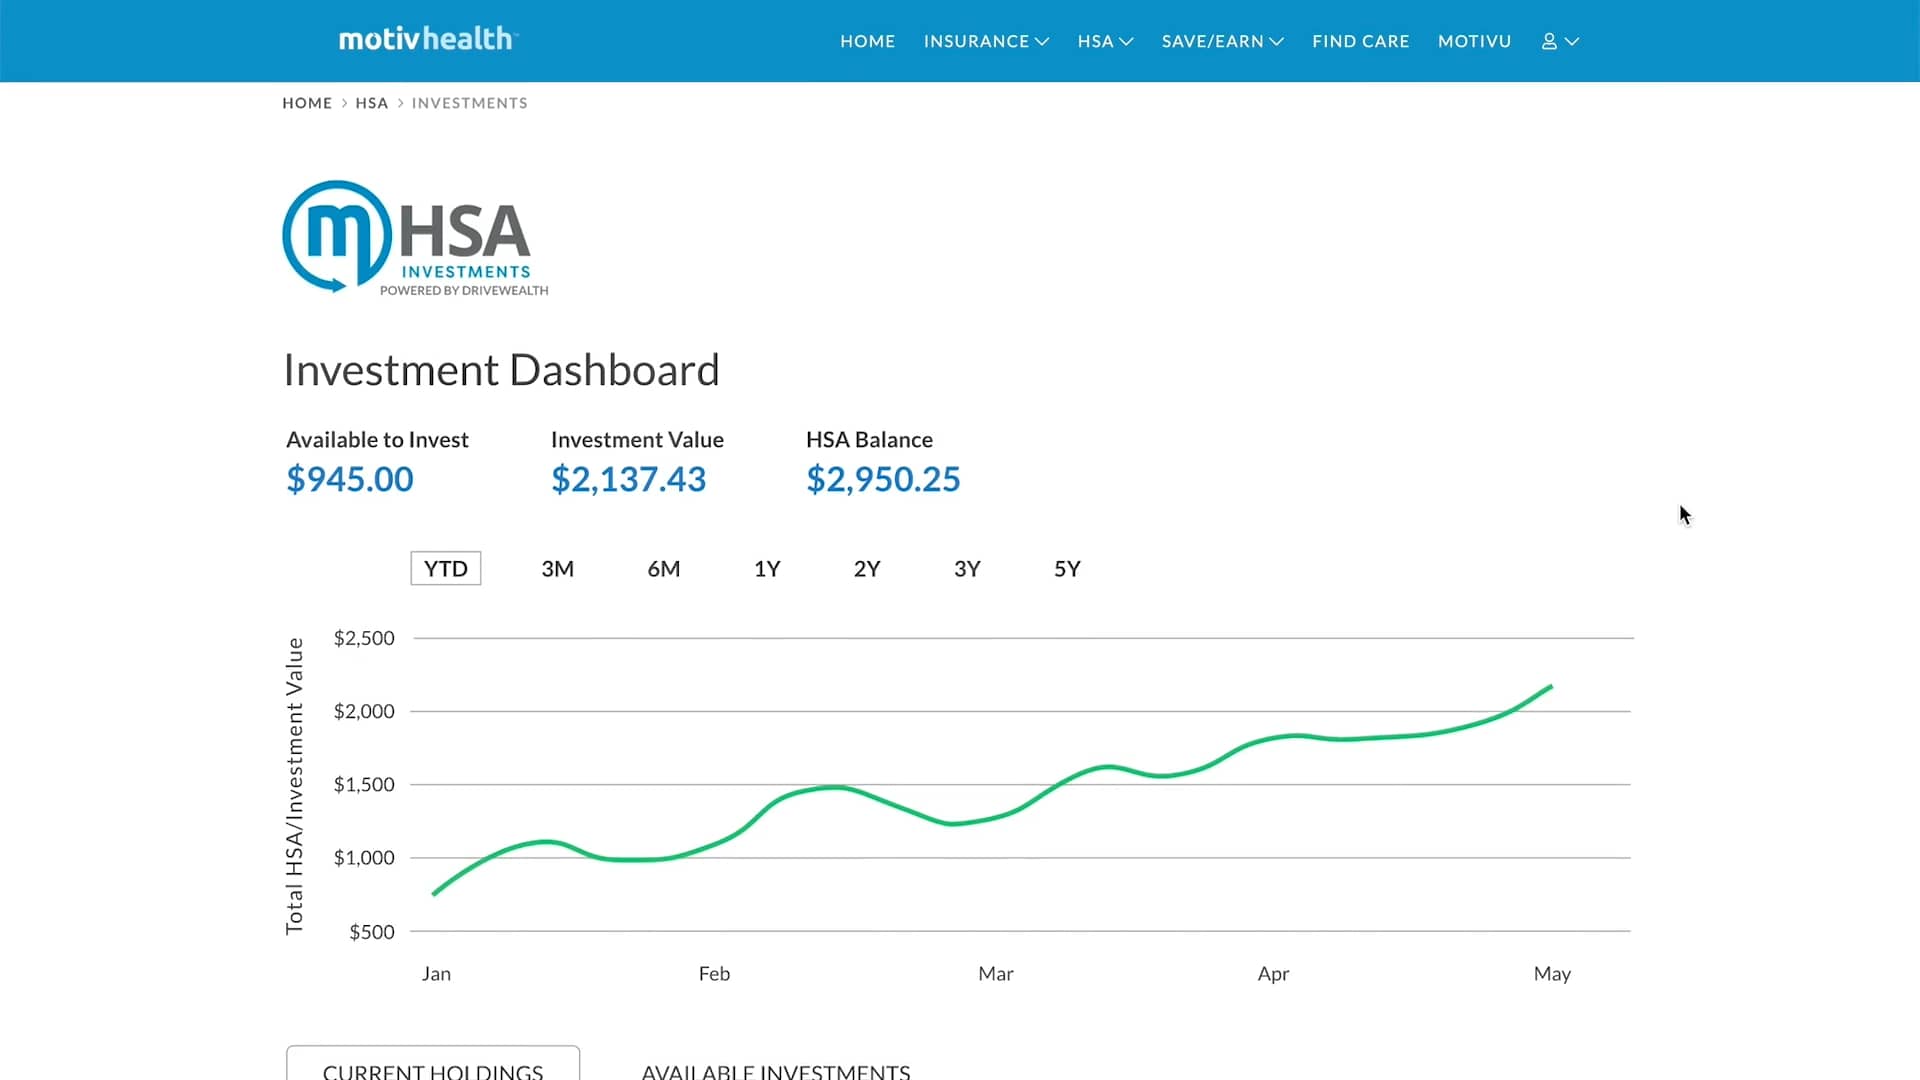
Task: Click the green line chart's May endpoint
Action: click(x=1550, y=687)
